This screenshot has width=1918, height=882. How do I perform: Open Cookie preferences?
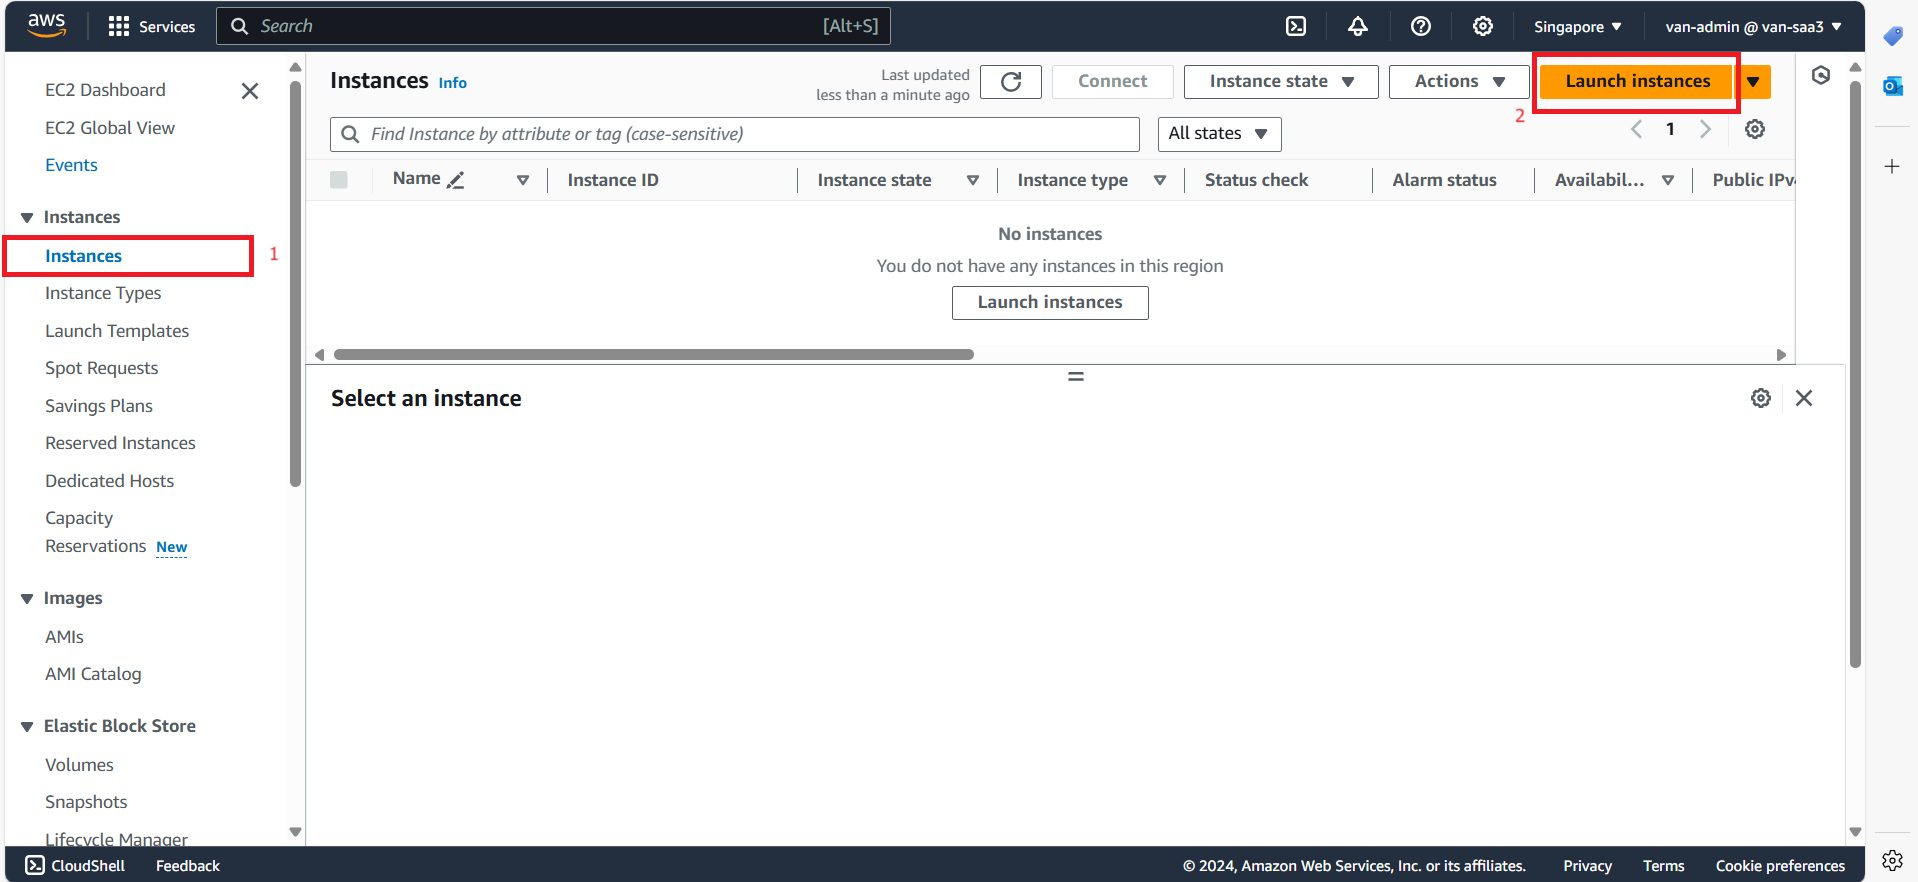click(1780, 866)
